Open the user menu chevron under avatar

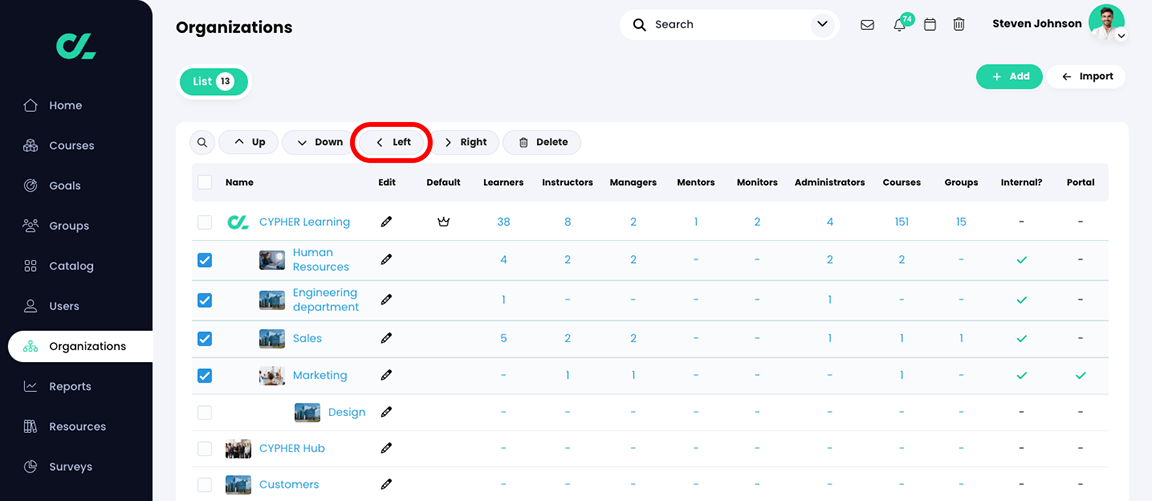coord(1121,36)
